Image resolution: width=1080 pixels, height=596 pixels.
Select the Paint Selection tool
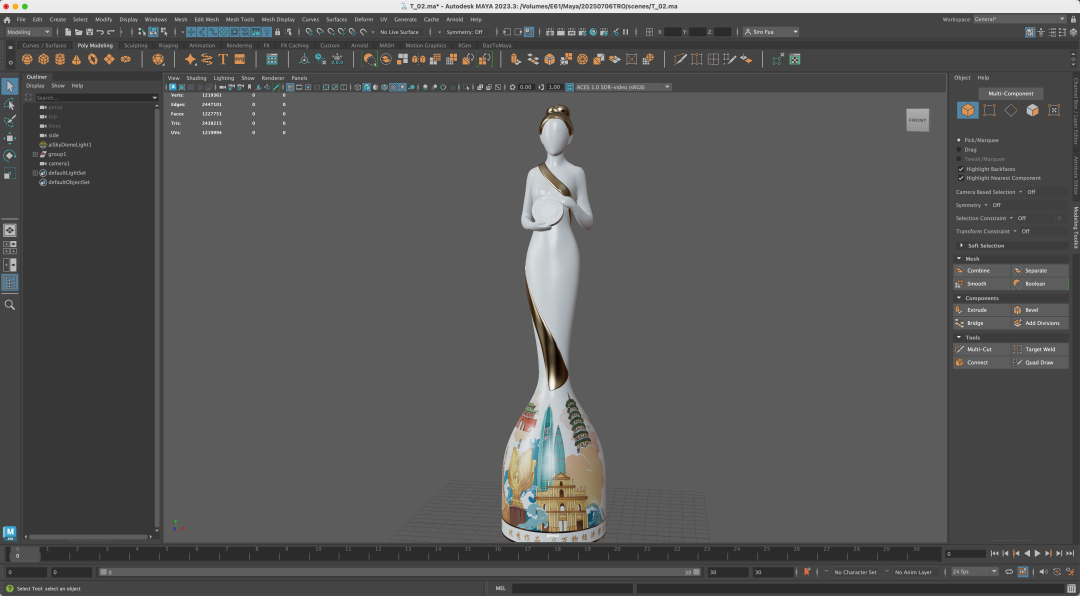[x=10, y=121]
